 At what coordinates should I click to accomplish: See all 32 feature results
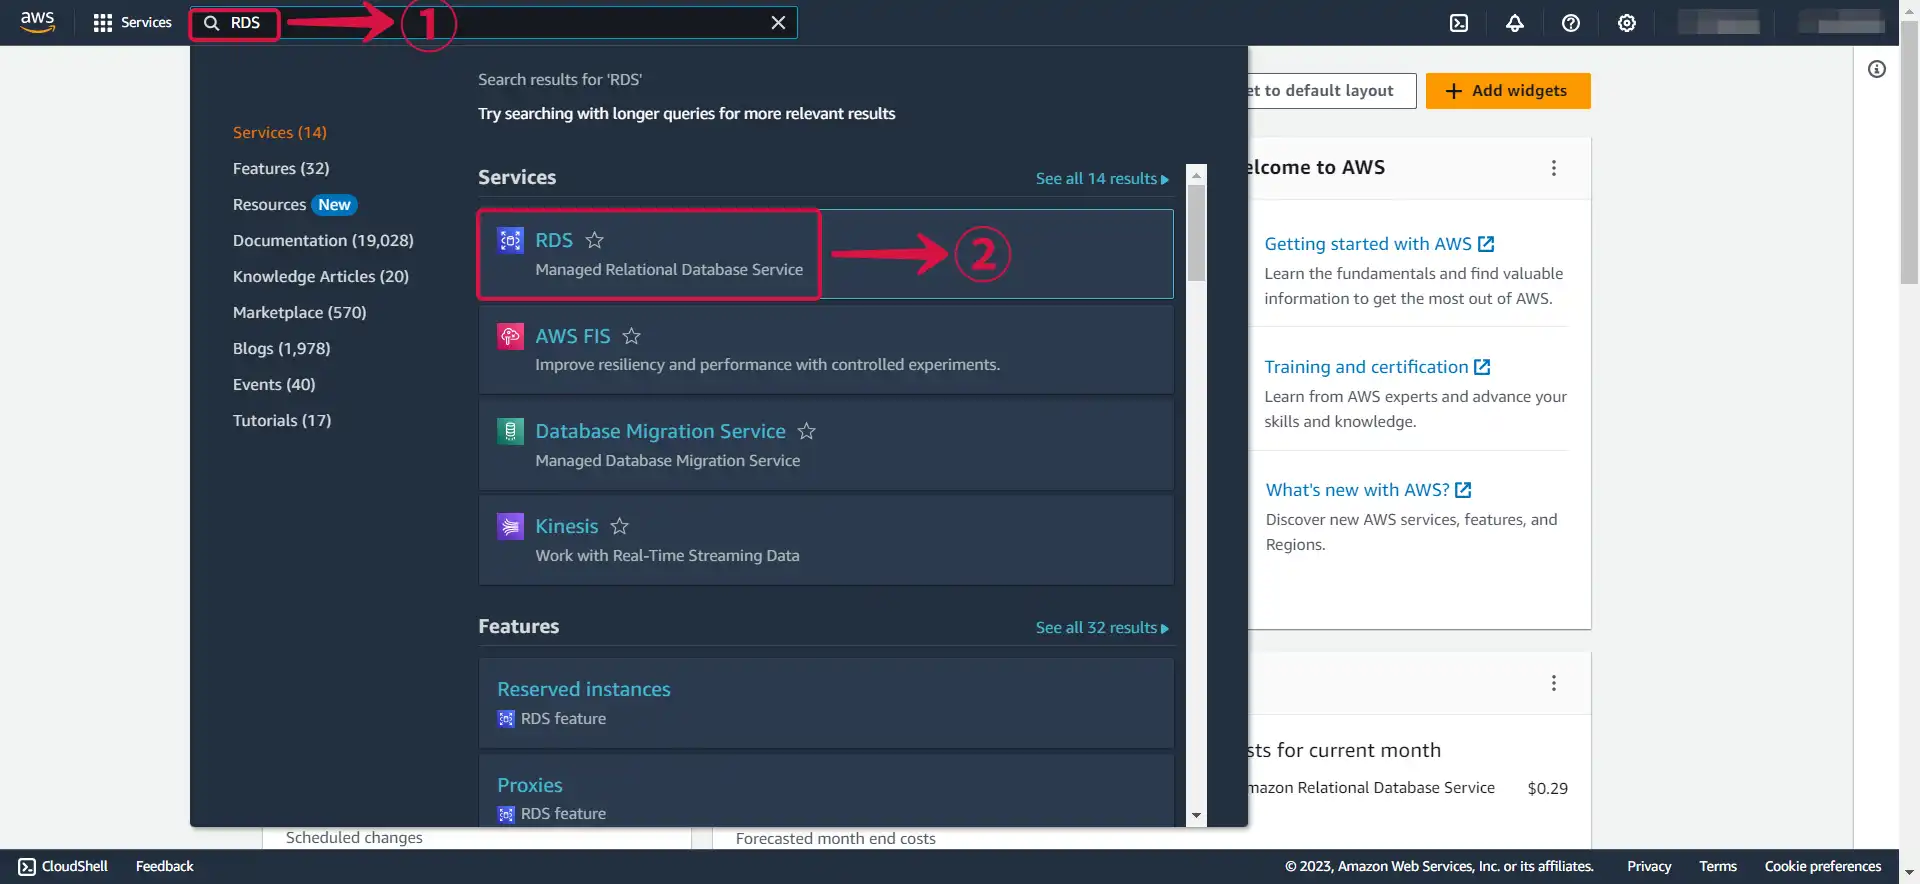click(1102, 627)
